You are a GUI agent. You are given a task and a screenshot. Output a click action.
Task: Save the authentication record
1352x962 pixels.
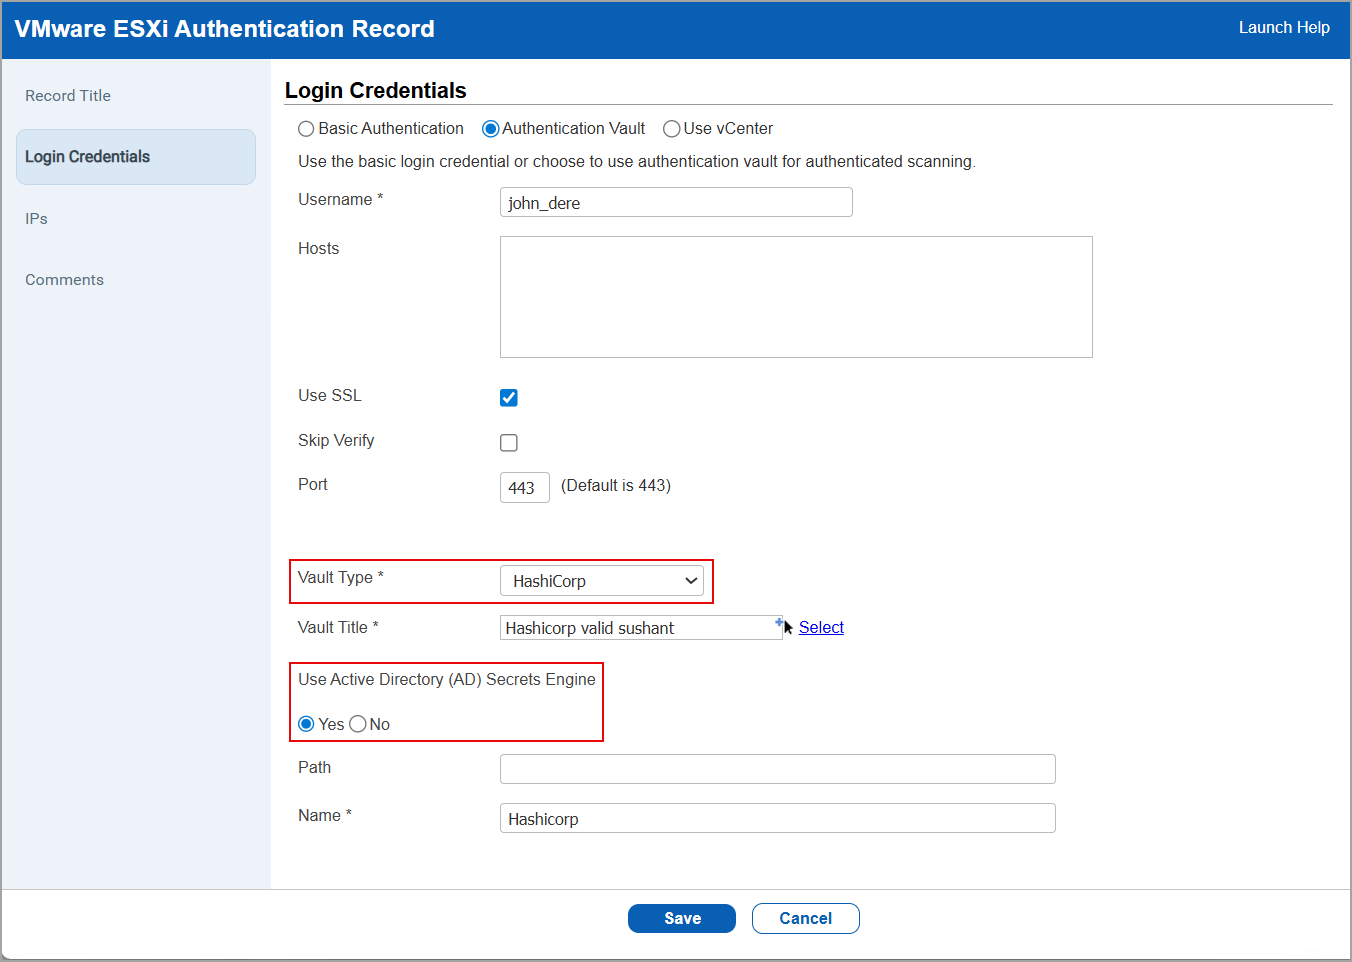point(681,918)
